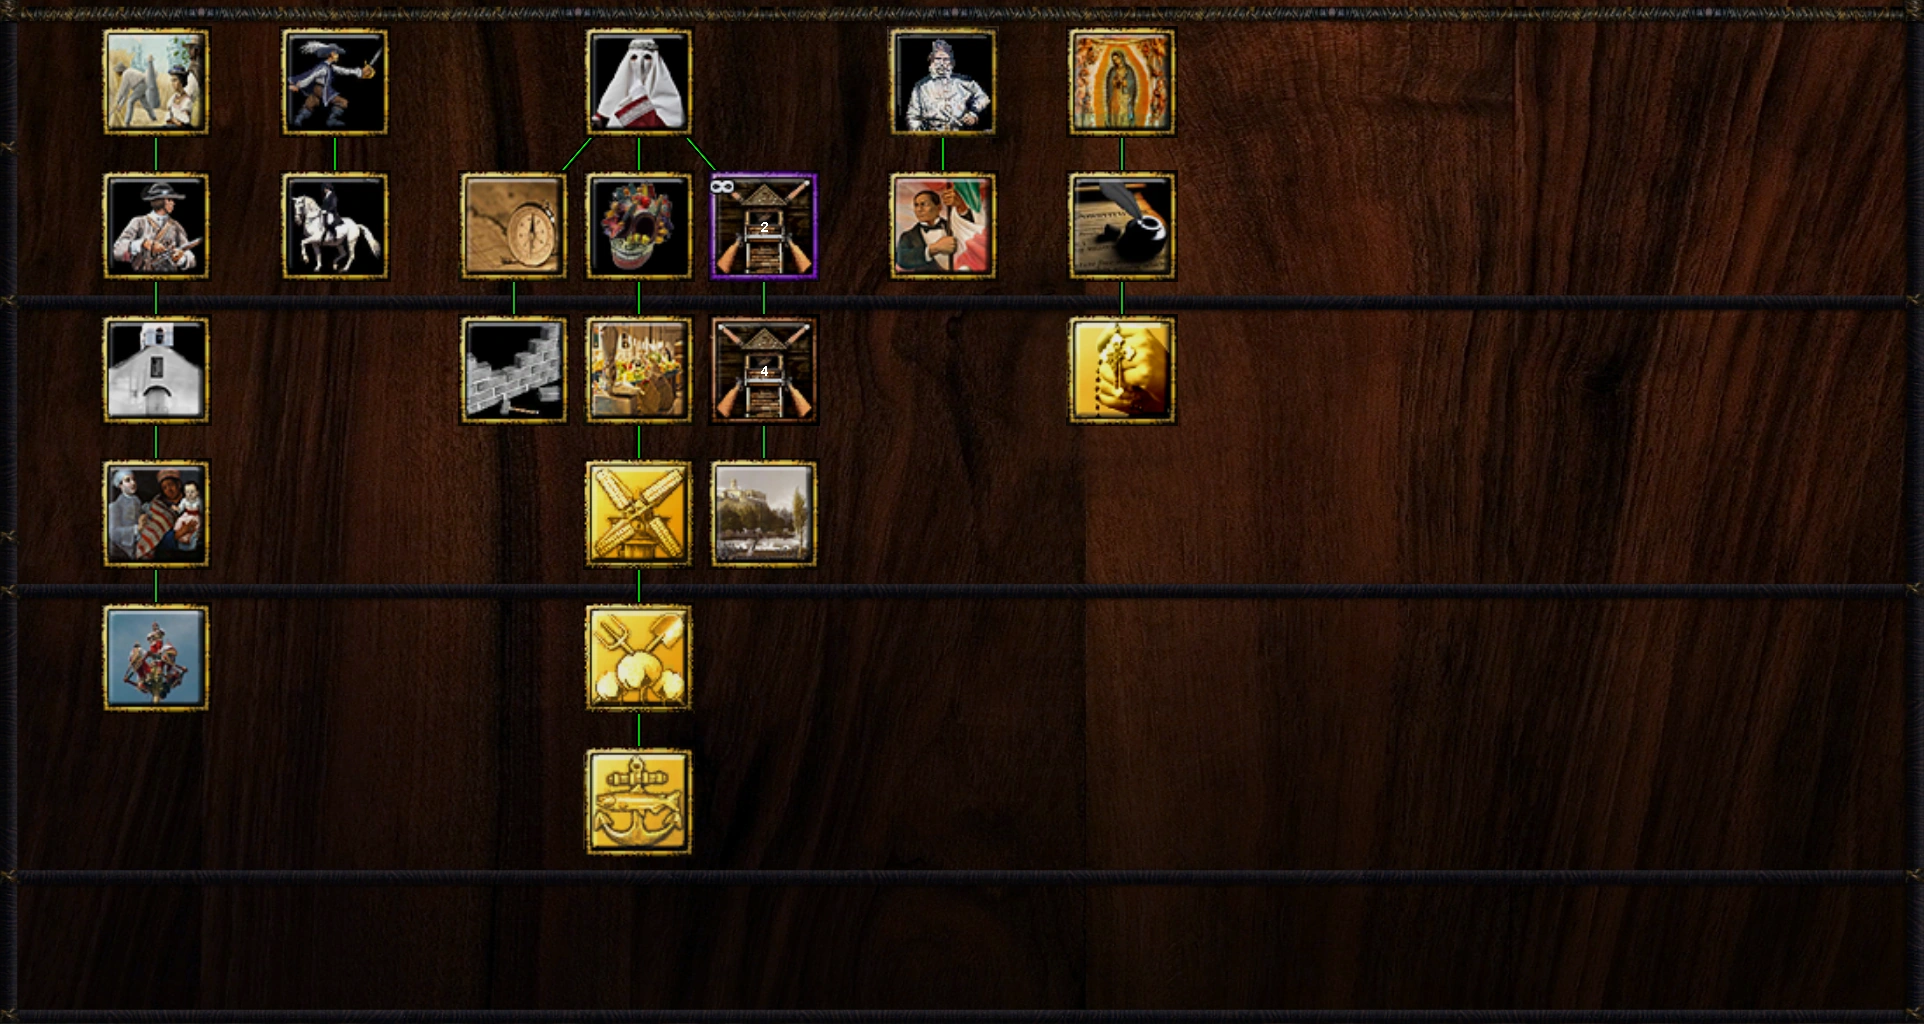Select the golden windmill card
This screenshot has width=1924, height=1024.
639,514
